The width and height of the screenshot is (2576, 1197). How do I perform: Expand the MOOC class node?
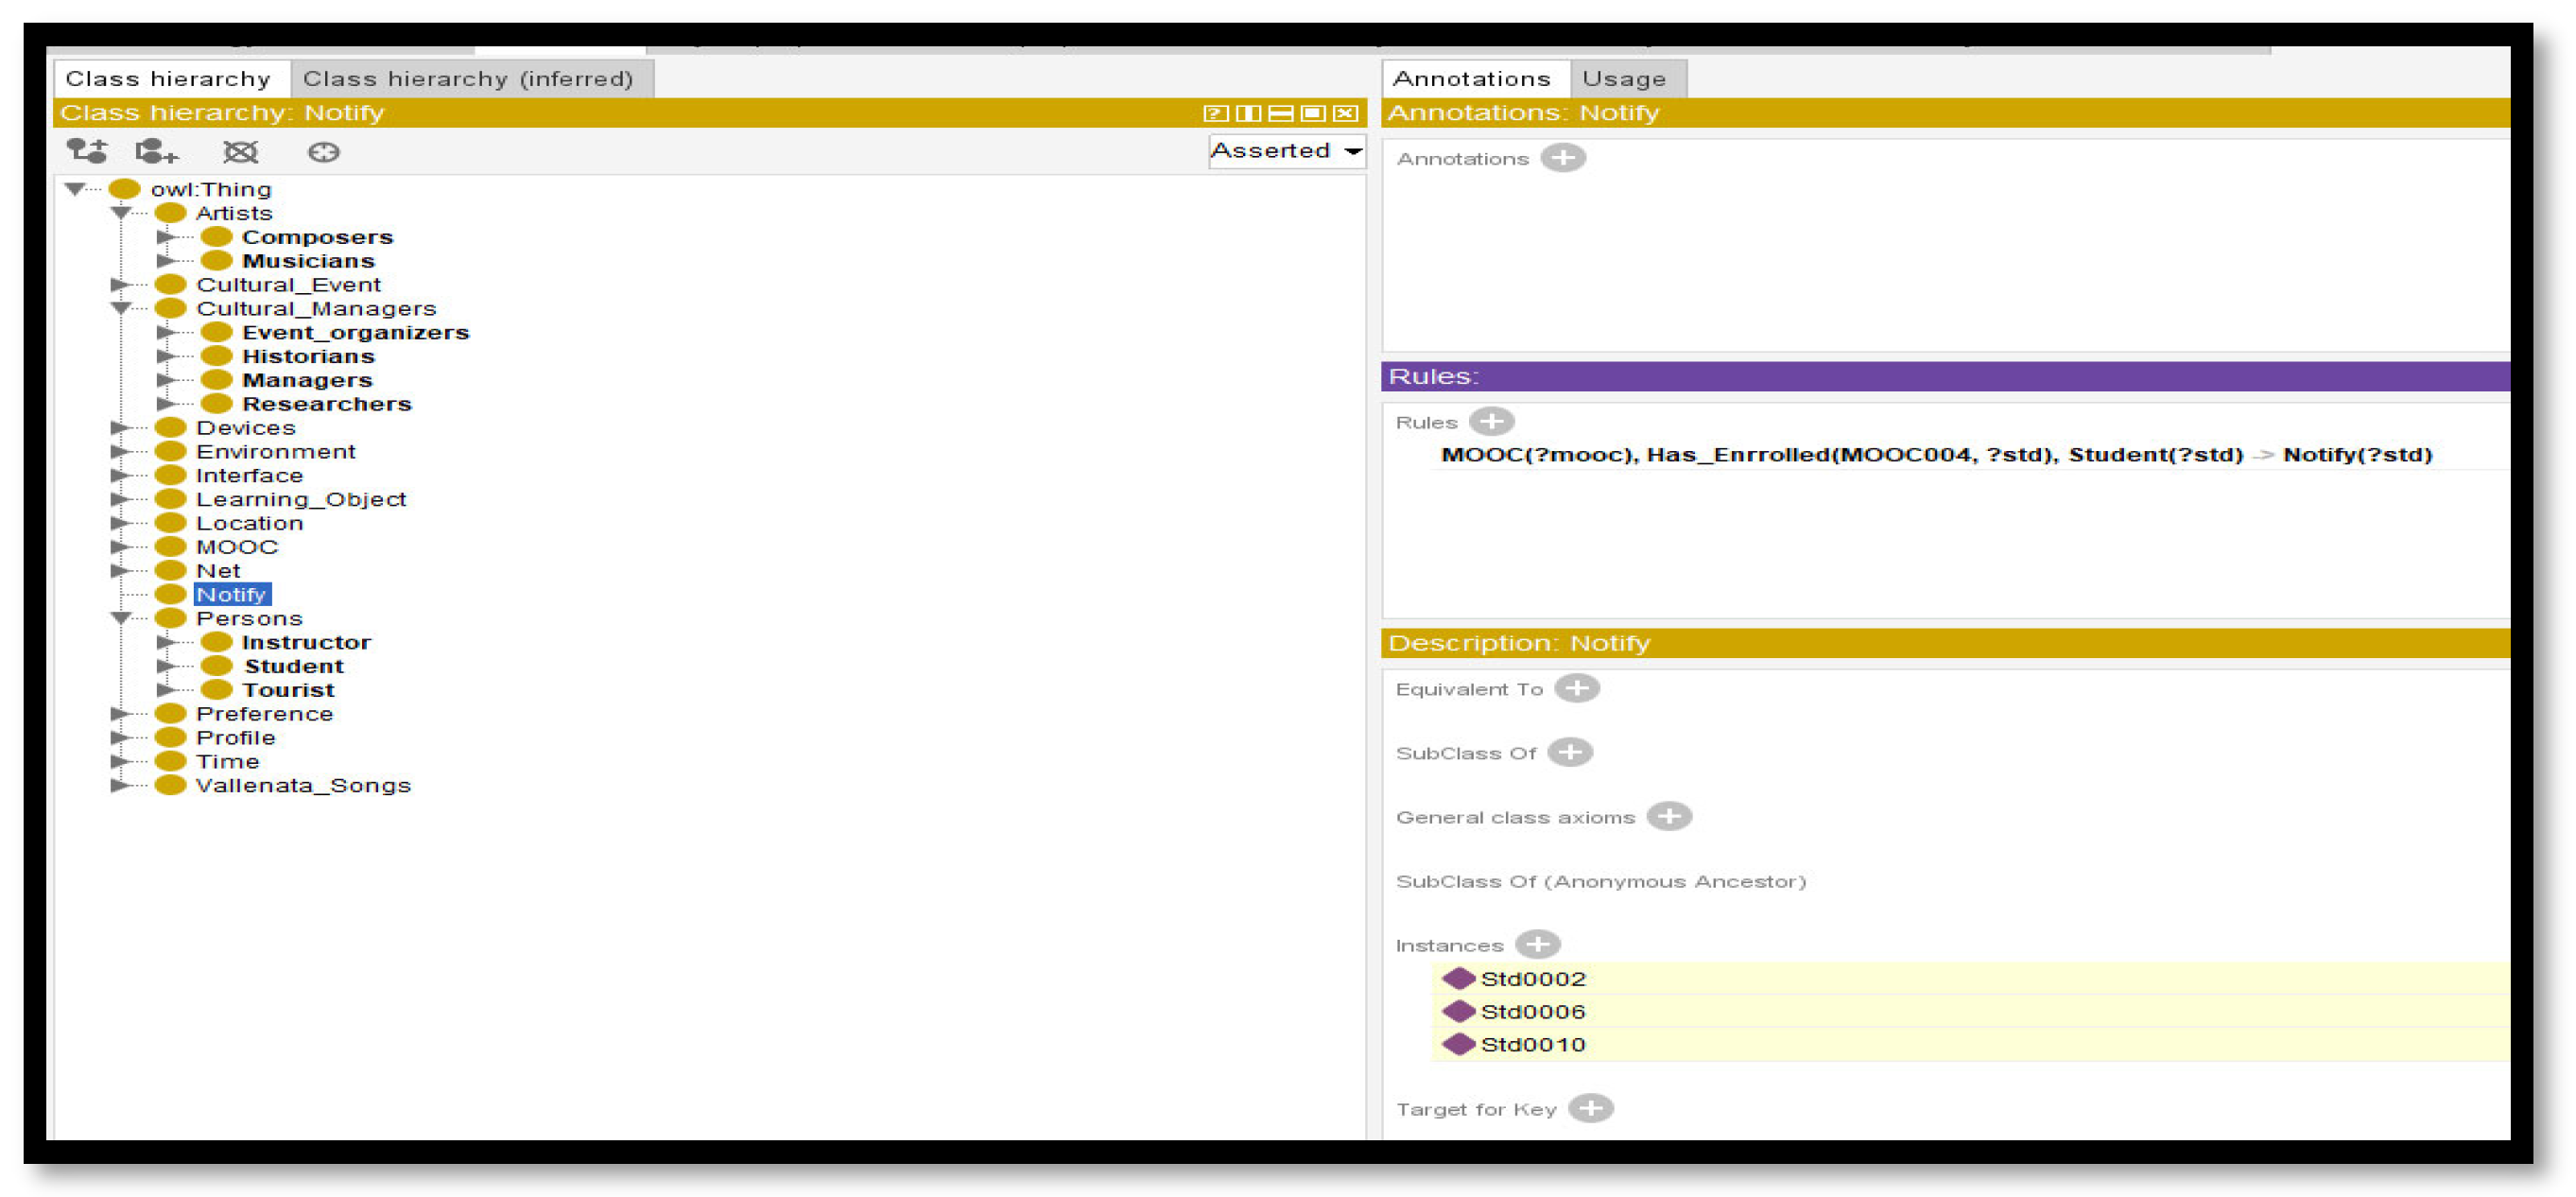[x=120, y=546]
